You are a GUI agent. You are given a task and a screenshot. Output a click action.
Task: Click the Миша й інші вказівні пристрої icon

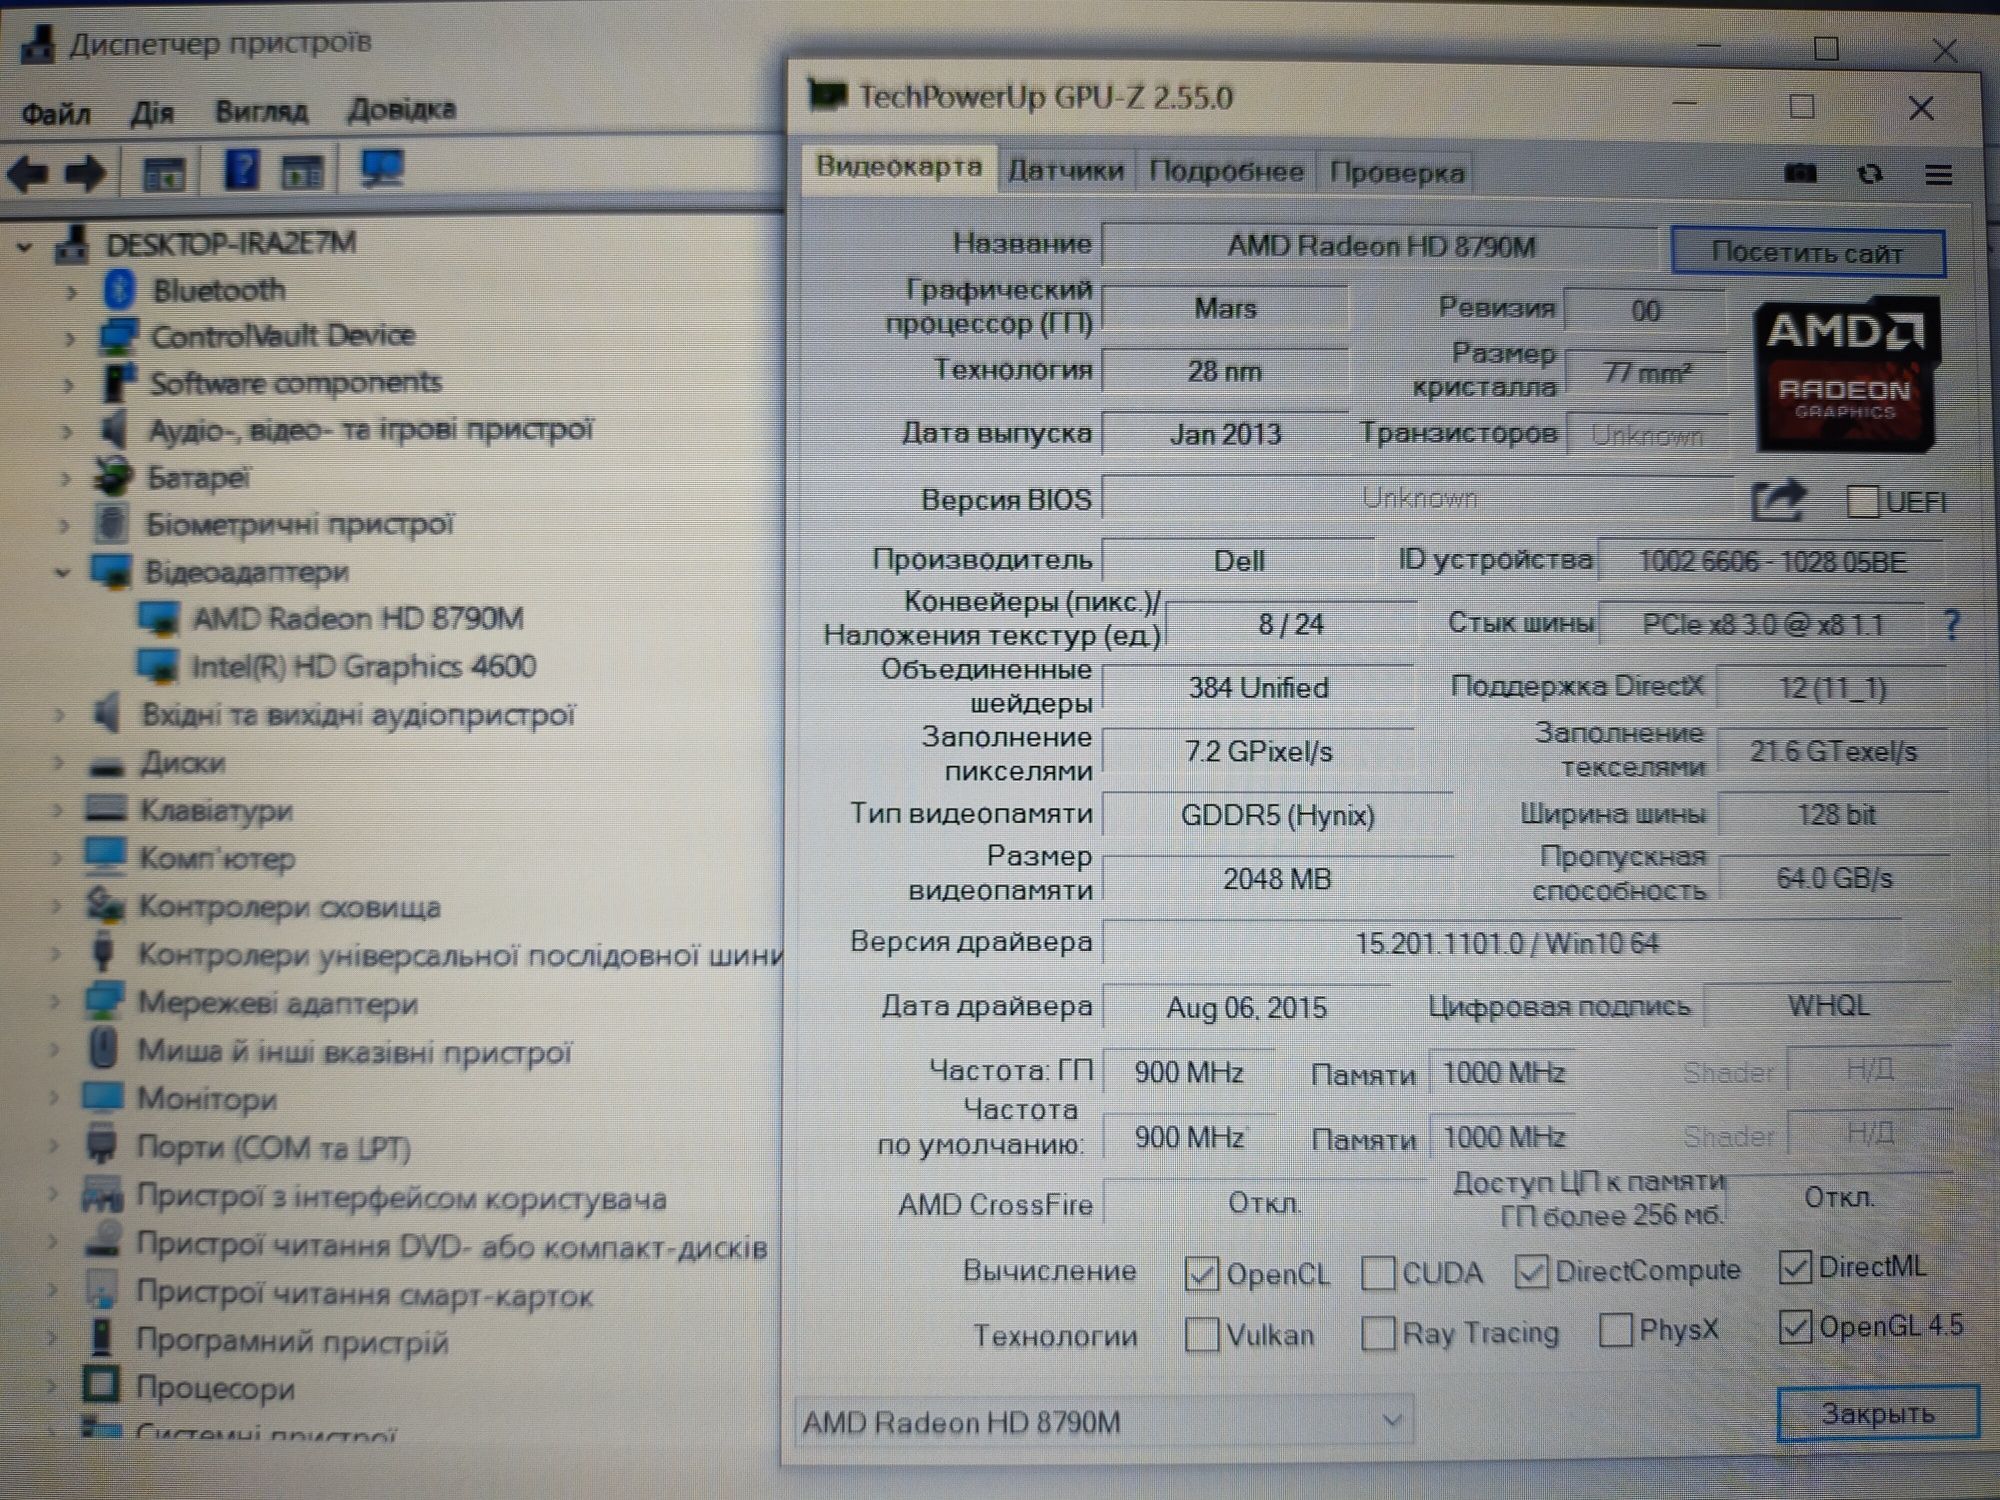coord(103,1049)
